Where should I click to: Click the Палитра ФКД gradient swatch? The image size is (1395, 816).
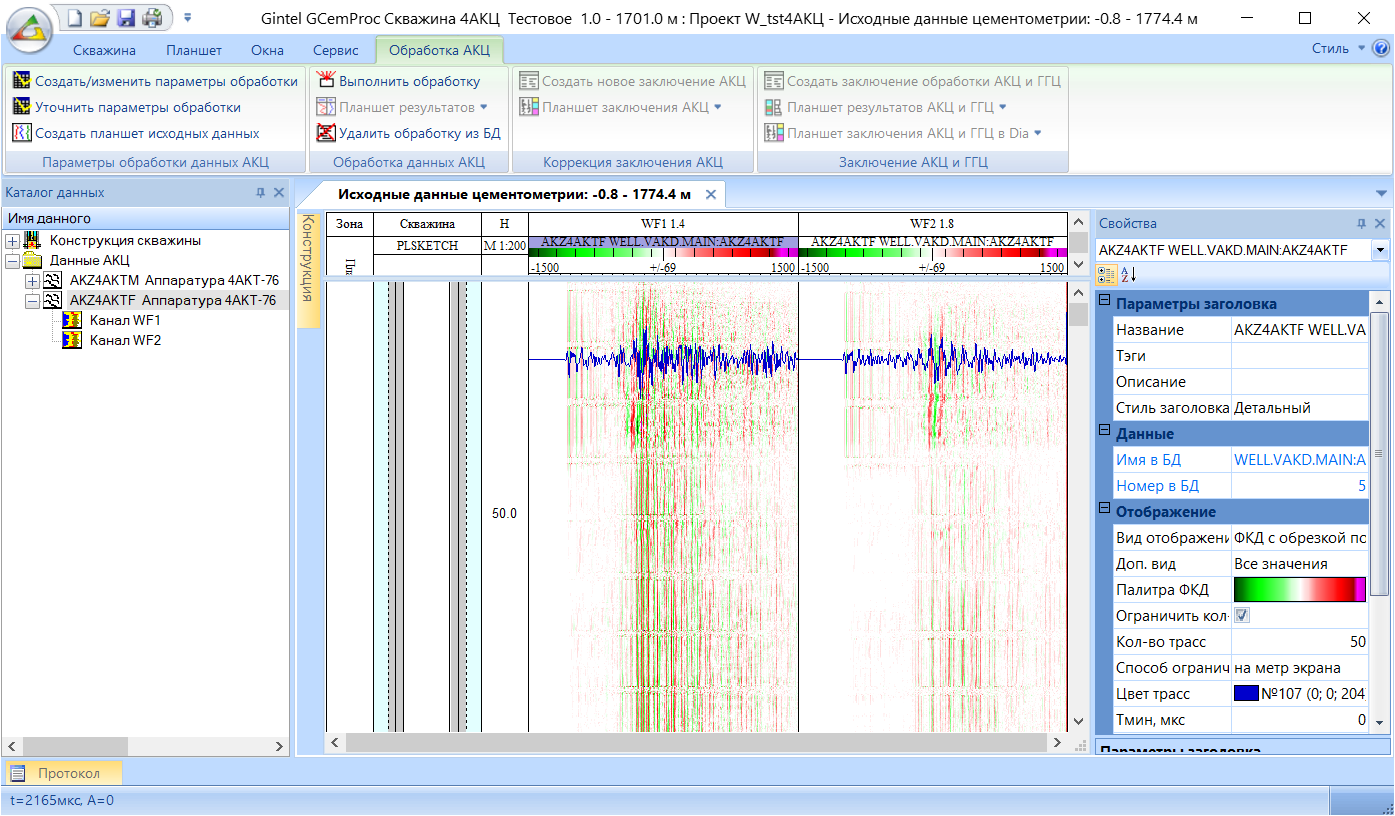1299,590
